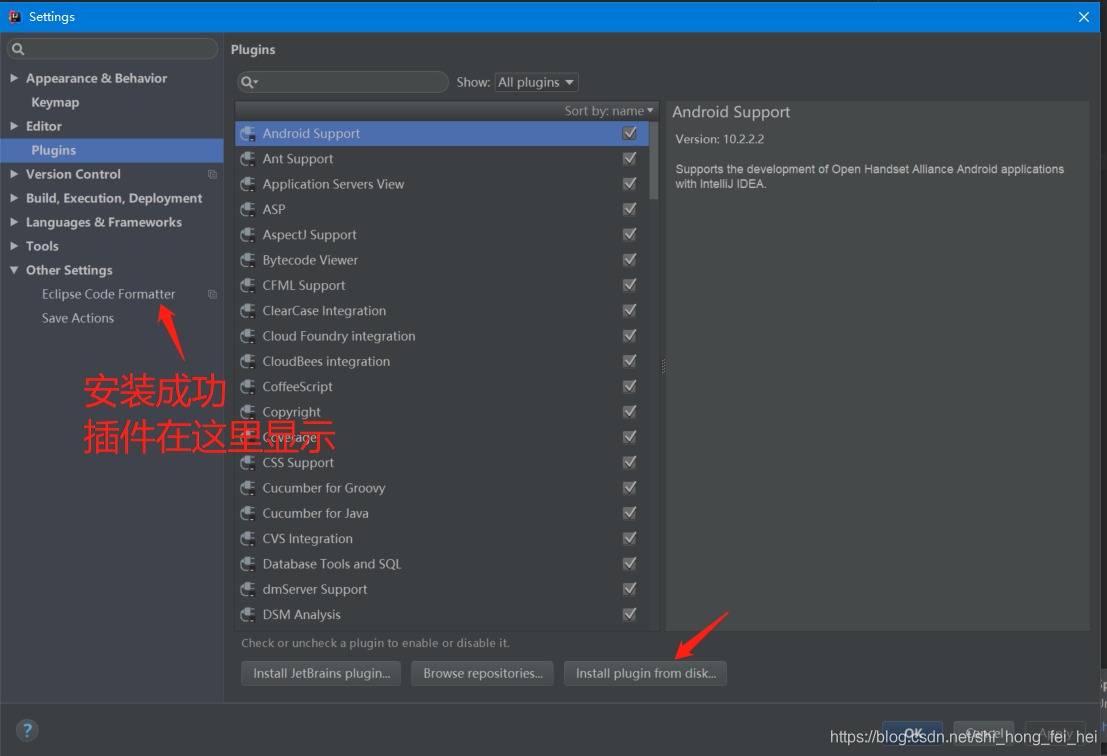The image size is (1107, 756).
Task: Click the plugin list vertical scrollbar
Action: click(x=654, y=162)
